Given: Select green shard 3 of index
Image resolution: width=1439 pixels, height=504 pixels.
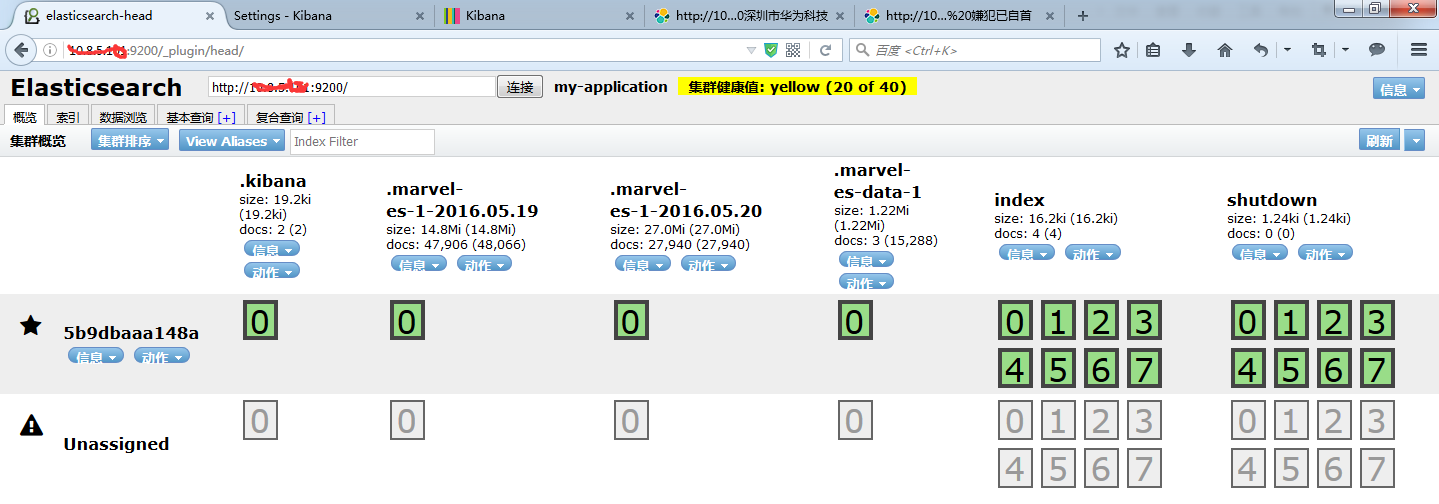Looking at the screenshot, I should [1144, 321].
